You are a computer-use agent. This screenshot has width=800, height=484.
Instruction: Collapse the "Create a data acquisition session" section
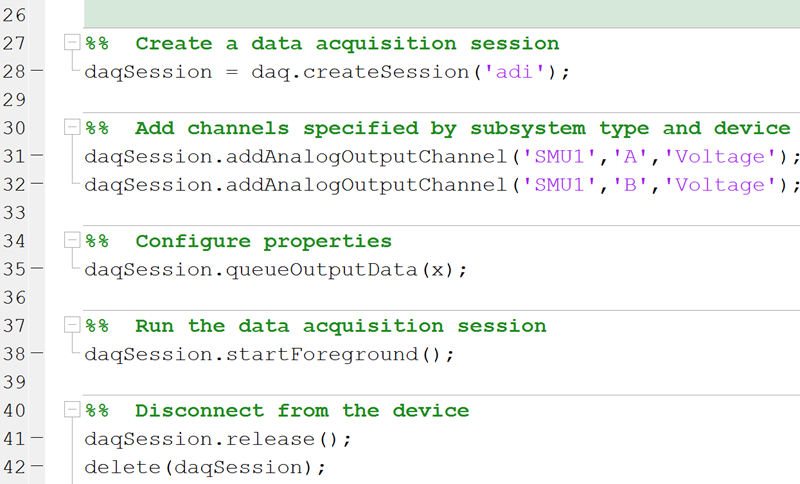point(69,43)
